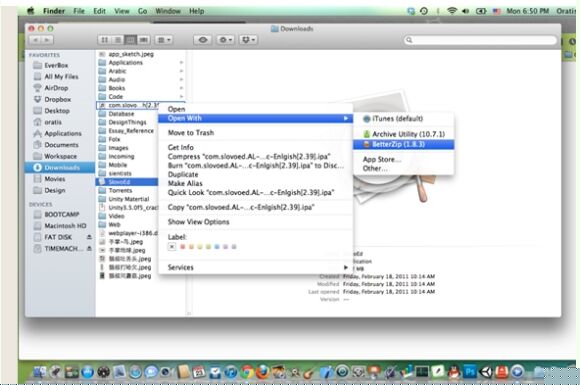The width and height of the screenshot is (580, 385).
Task: Launch Photoshop from the Dock
Action: coord(469,371)
